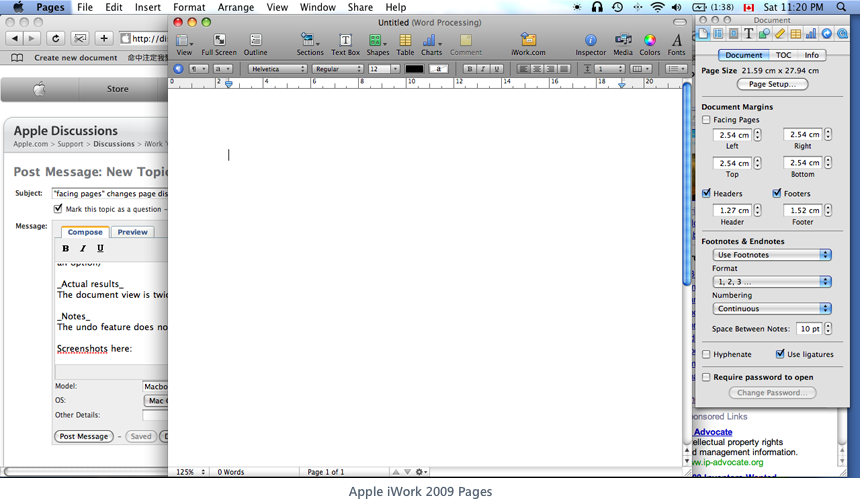
Task: Click the styles drawer blue button
Action: 178,69
